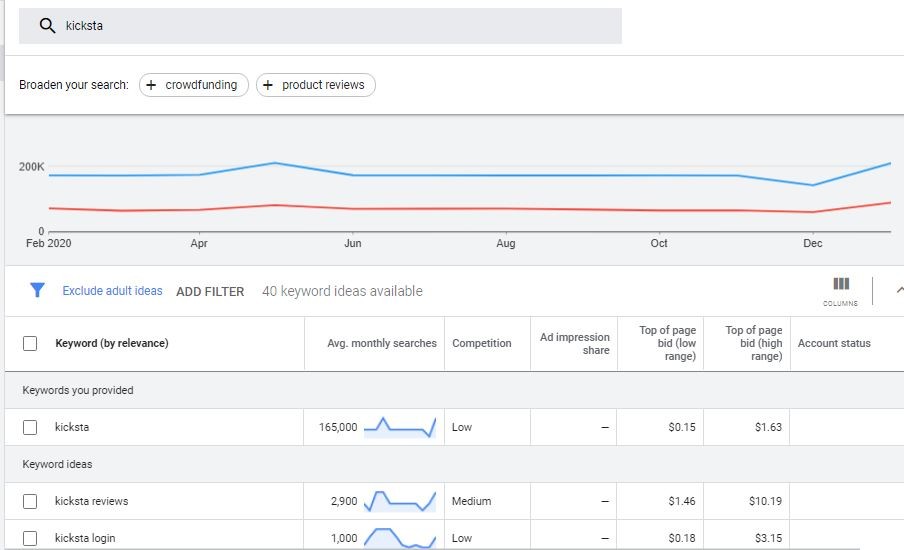Screen dimensions: 904x550
Task: Click the $0.18 low bid value
Action: point(682,538)
